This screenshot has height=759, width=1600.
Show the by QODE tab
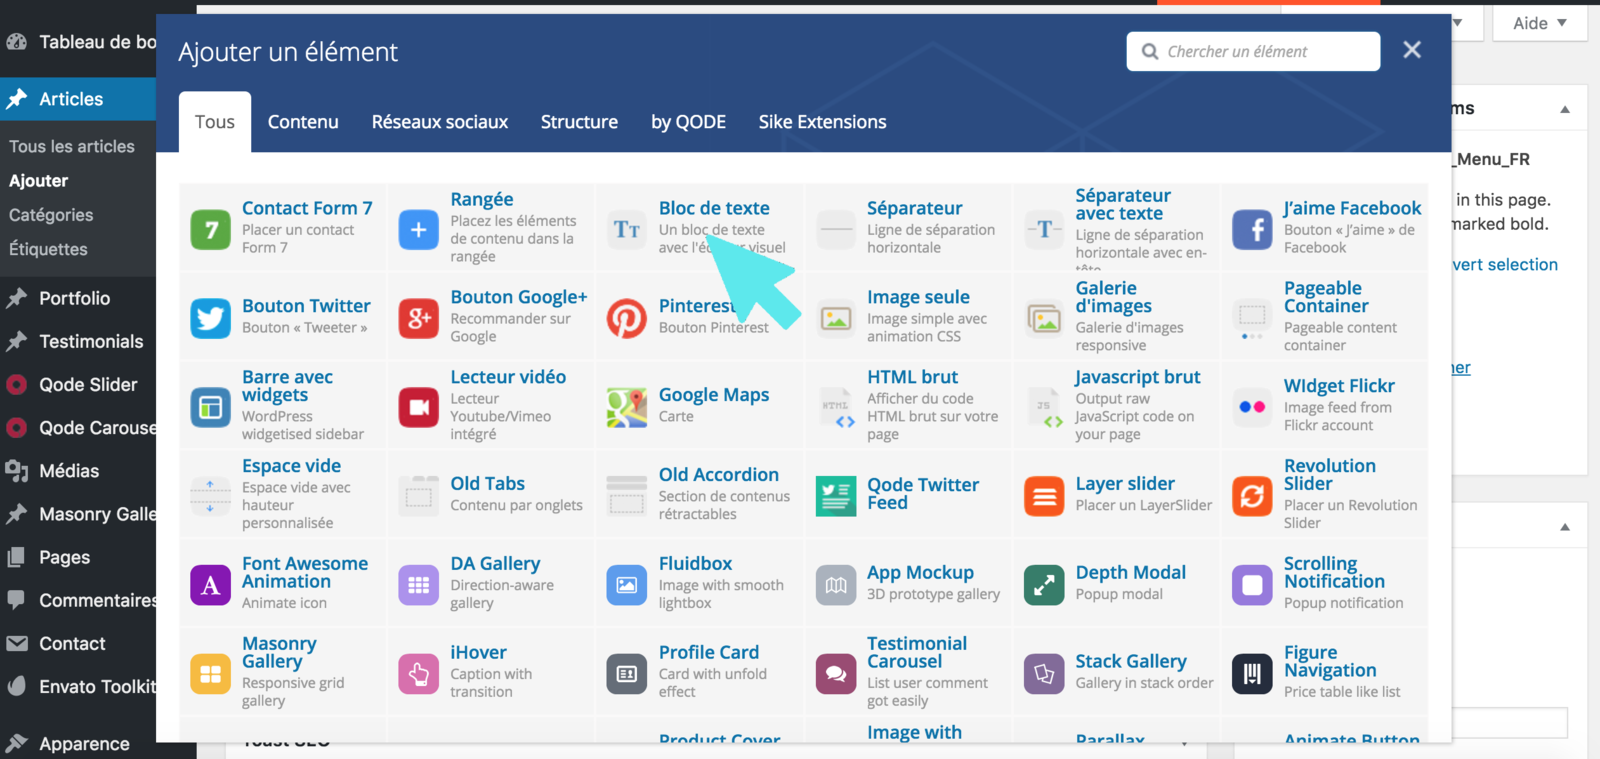point(688,122)
